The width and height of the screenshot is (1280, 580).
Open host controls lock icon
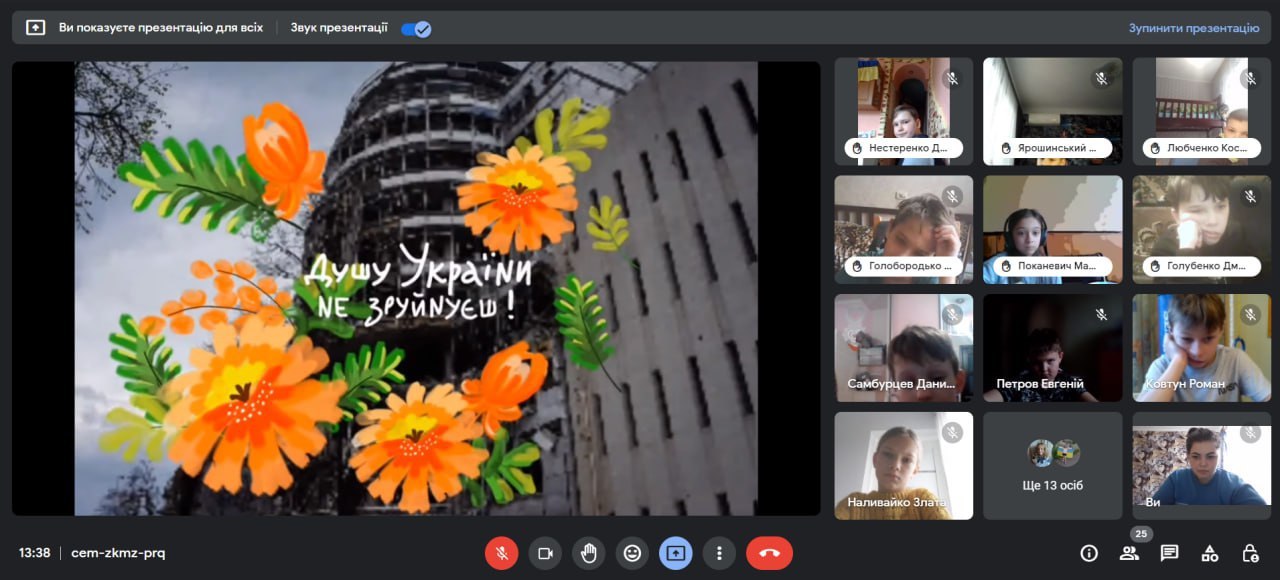click(x=1249, y=553)
